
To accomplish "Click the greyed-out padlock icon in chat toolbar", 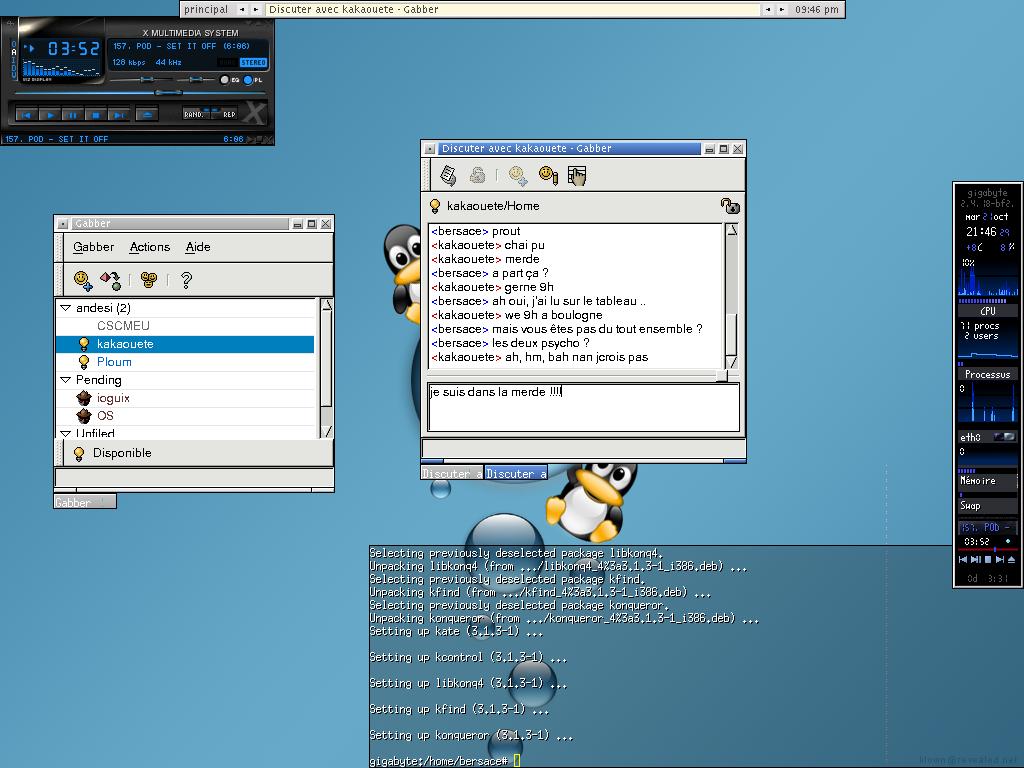I will coord(477,175).
